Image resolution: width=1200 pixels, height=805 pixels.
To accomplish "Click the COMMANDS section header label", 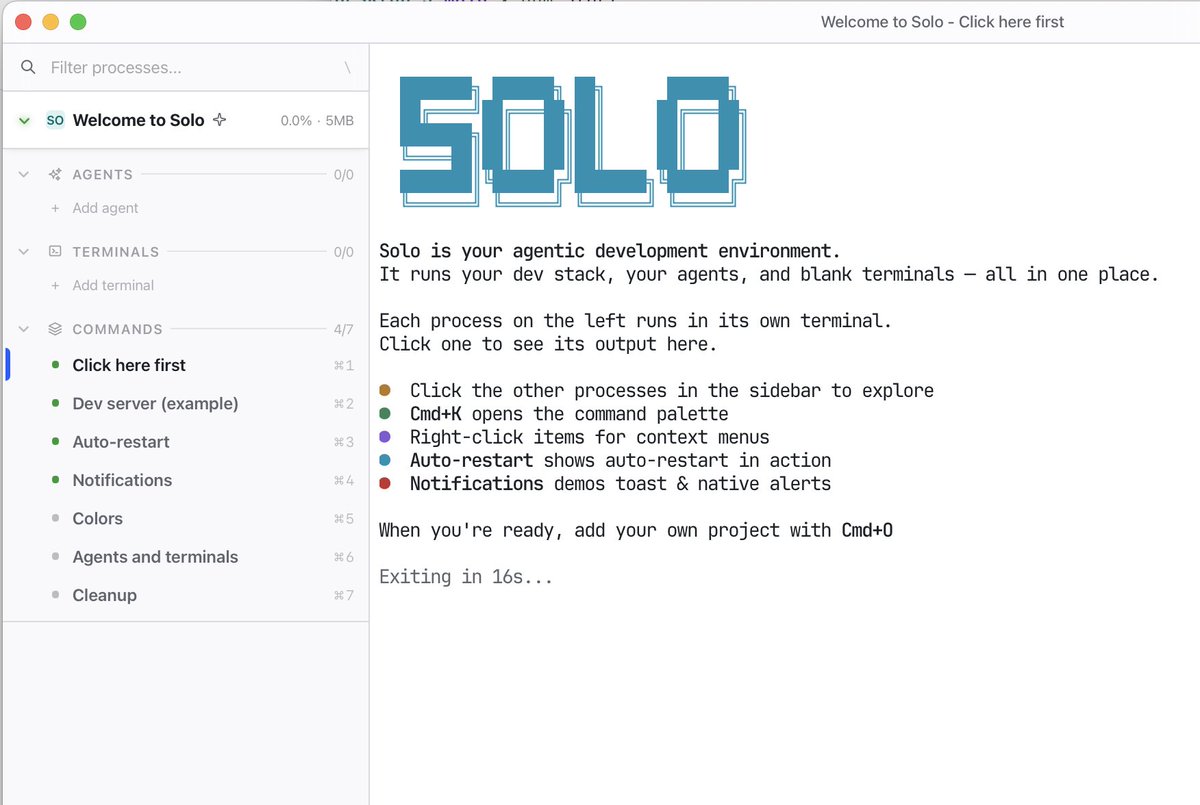I will point(117,329).
